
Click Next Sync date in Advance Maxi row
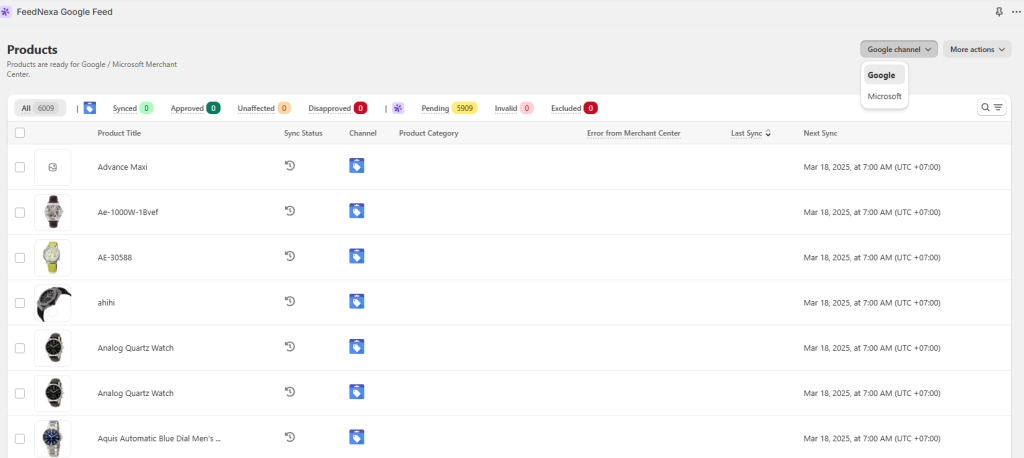click(x=872, y=167)
